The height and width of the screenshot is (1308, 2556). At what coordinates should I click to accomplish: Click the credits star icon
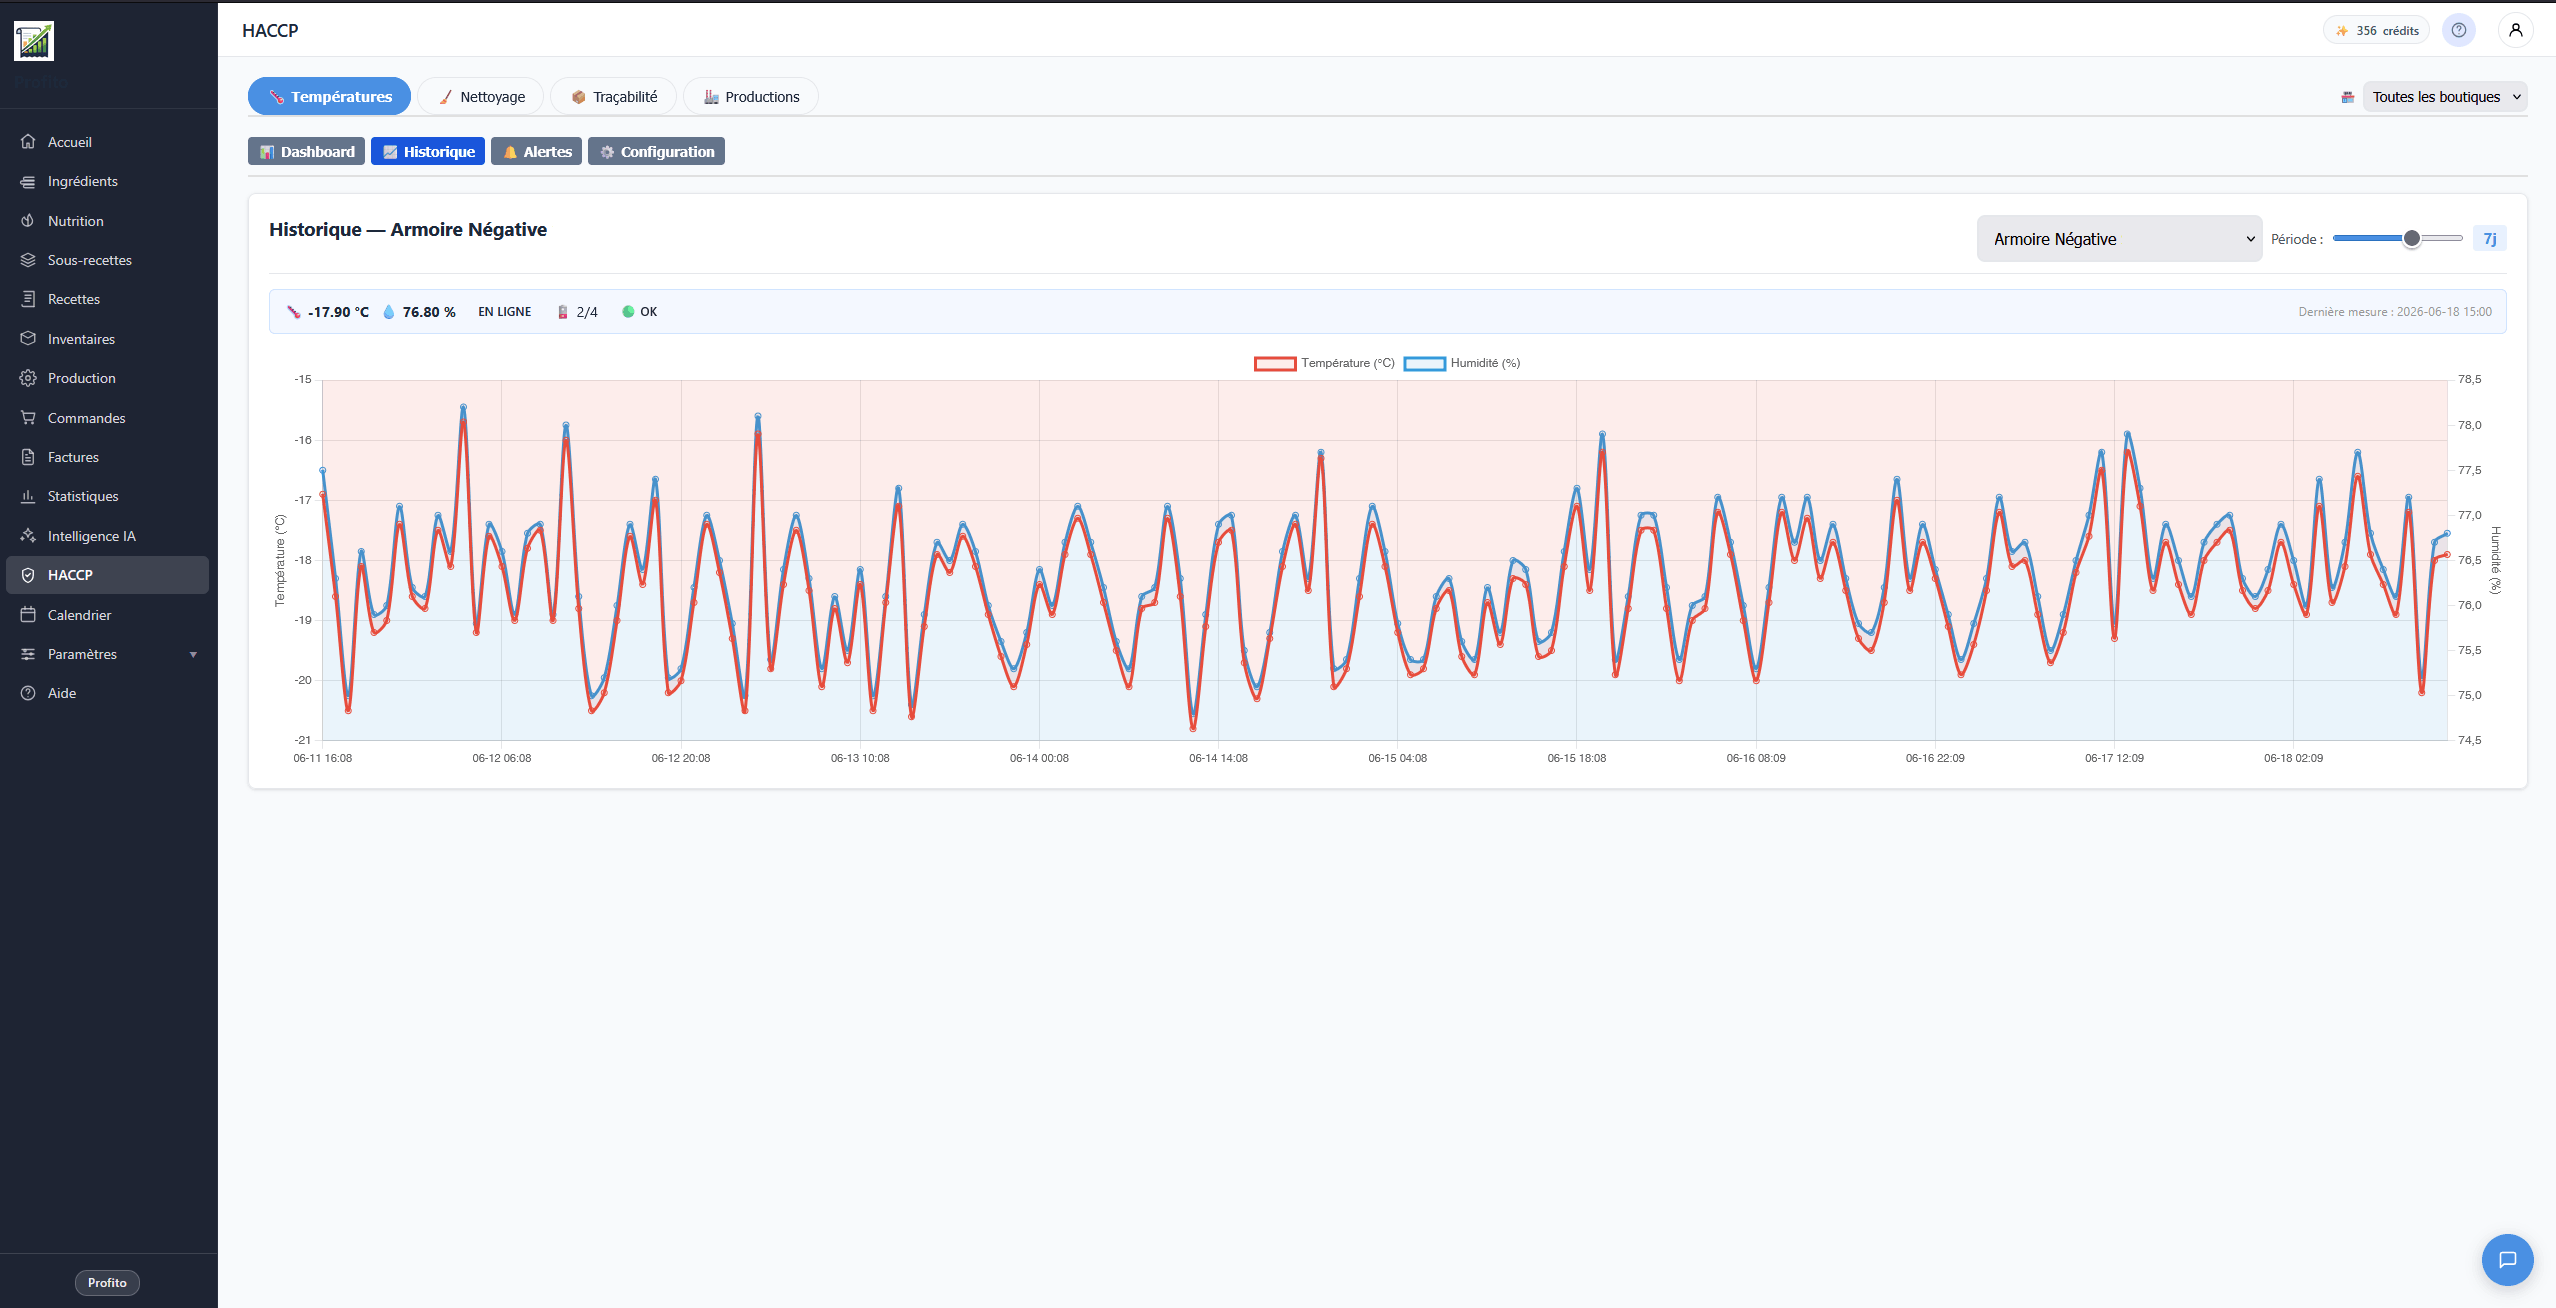click(x=2342, y=31)
